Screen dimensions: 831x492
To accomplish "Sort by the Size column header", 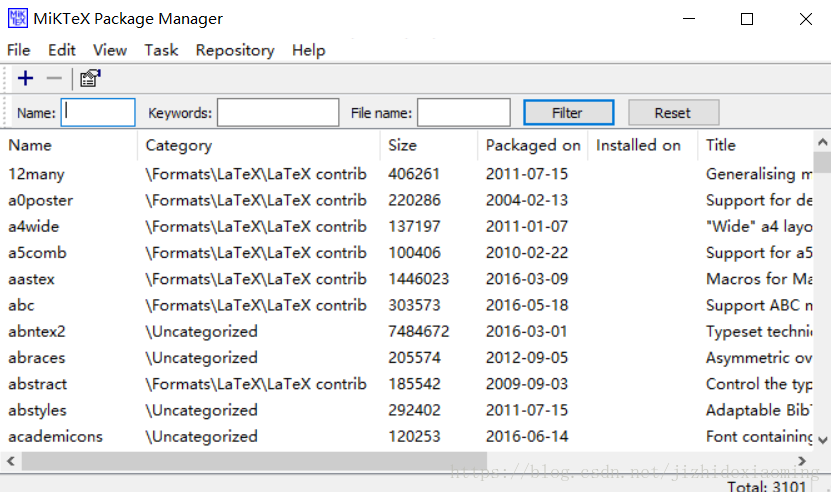I will point(429,145).
